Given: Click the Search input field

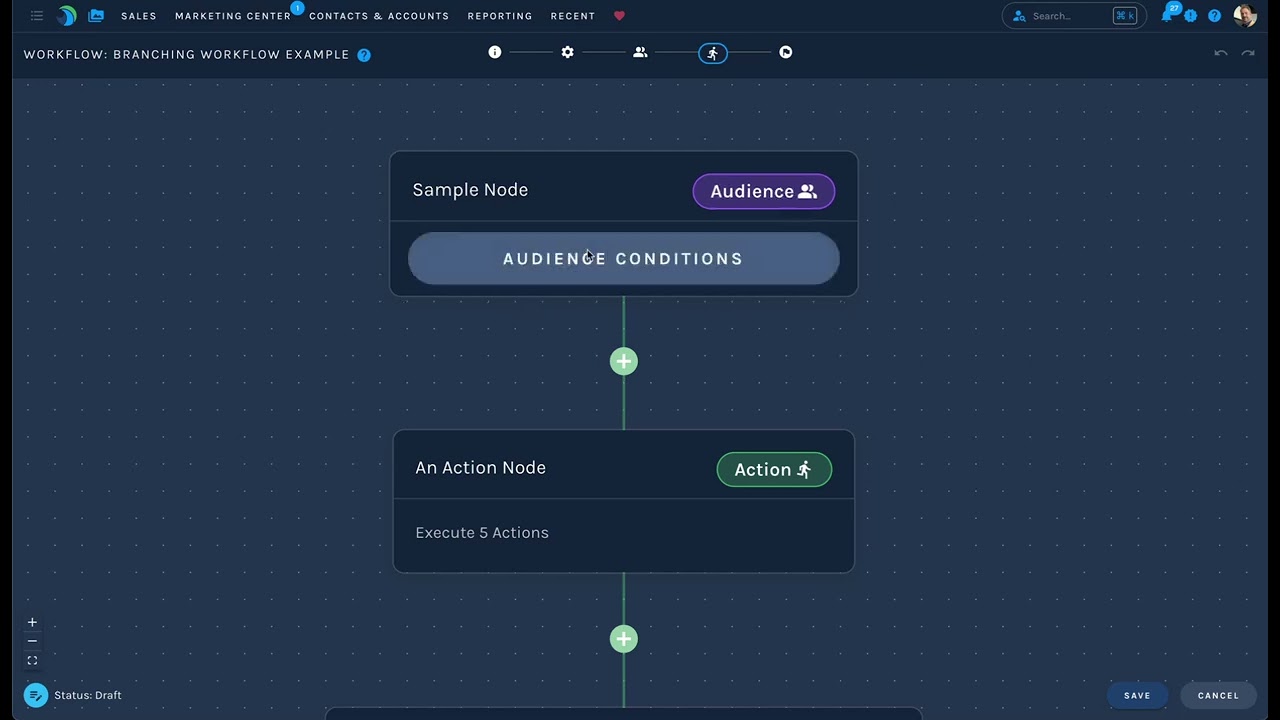Looking at the screenshot, I should pos(1073,16).
